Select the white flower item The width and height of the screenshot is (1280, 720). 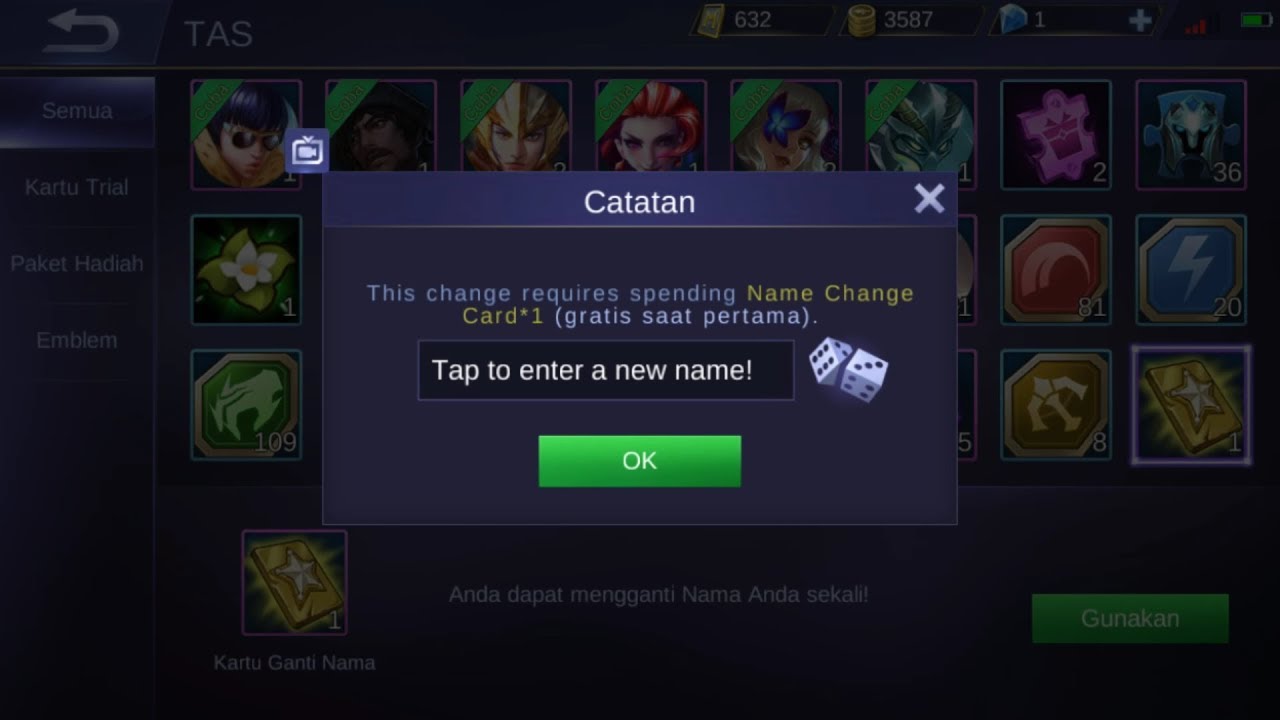246,269
